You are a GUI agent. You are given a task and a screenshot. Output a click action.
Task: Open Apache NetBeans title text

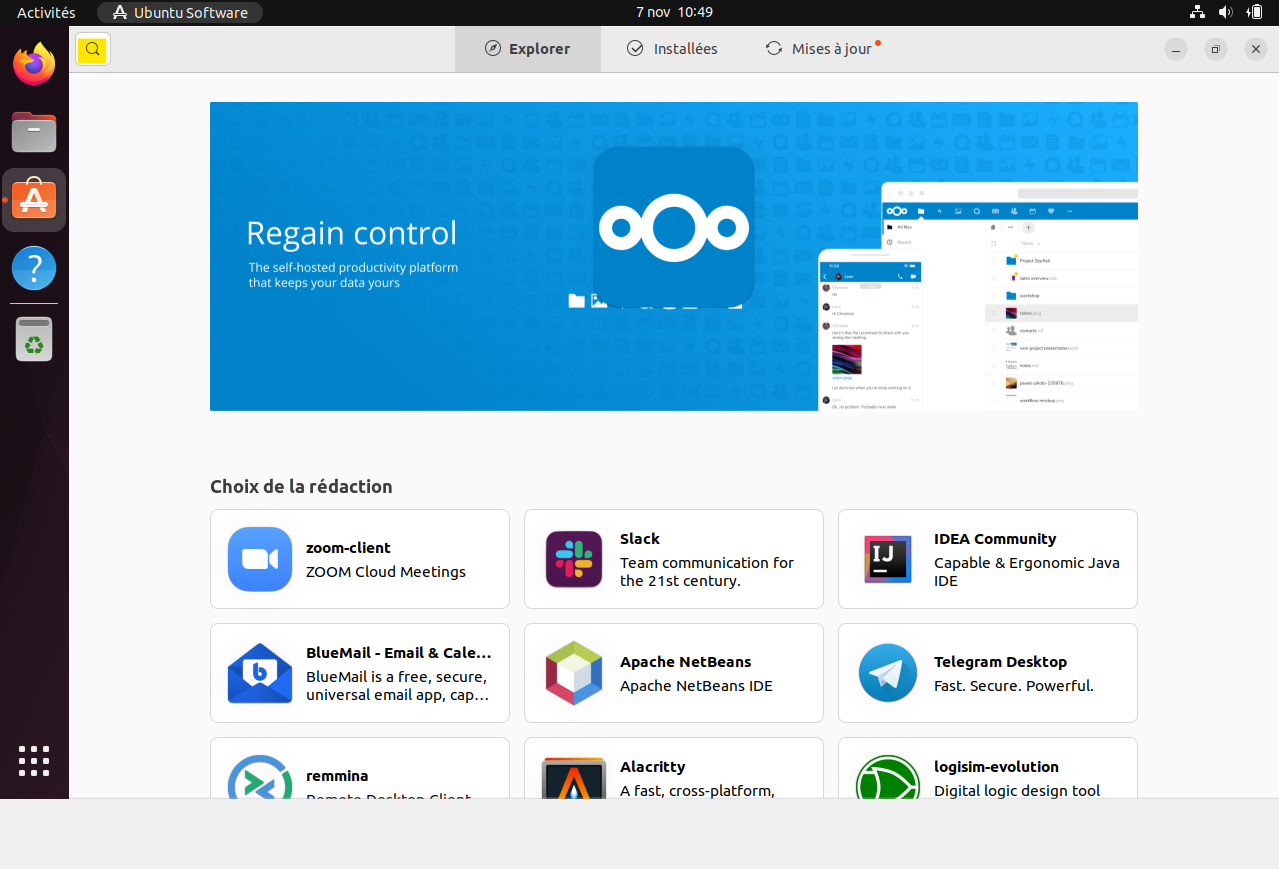coord(685,662)
